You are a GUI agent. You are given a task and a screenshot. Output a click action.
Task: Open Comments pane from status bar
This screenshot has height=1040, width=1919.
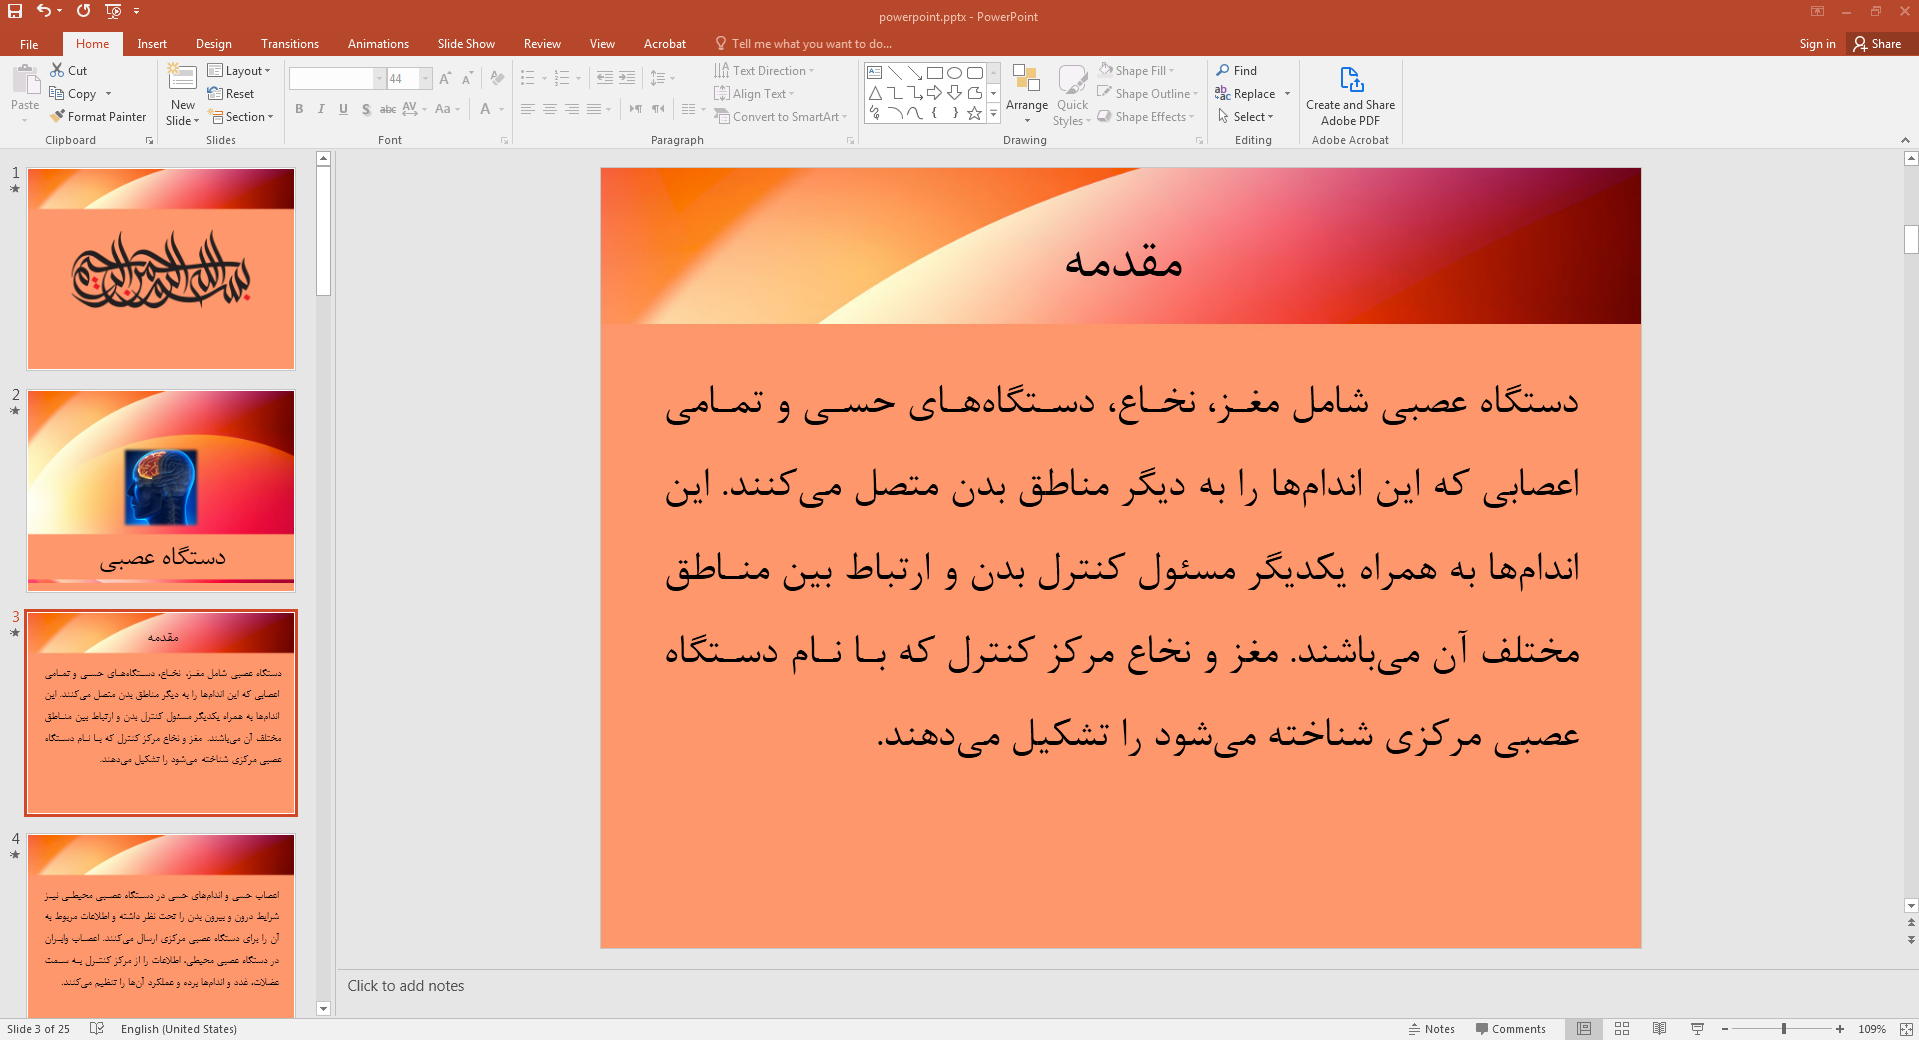click(1511, 1029)
